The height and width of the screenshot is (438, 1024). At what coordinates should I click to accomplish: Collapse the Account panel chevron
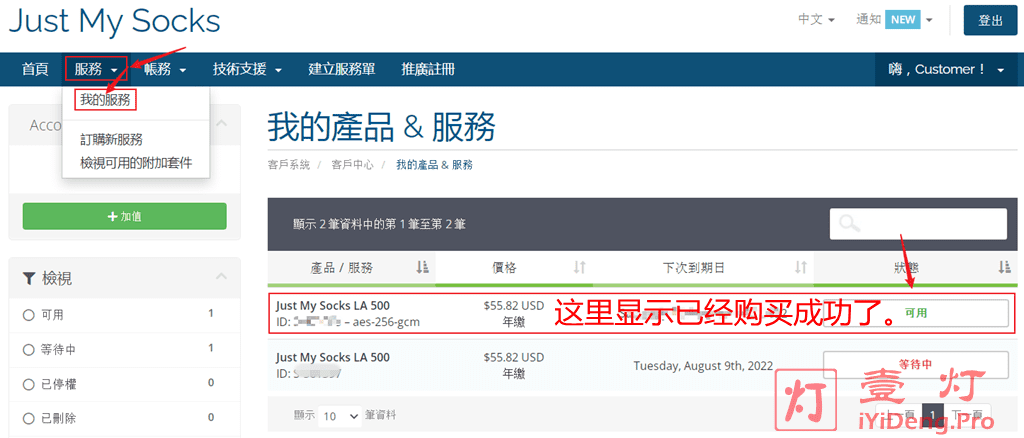[x=222, y=123]
